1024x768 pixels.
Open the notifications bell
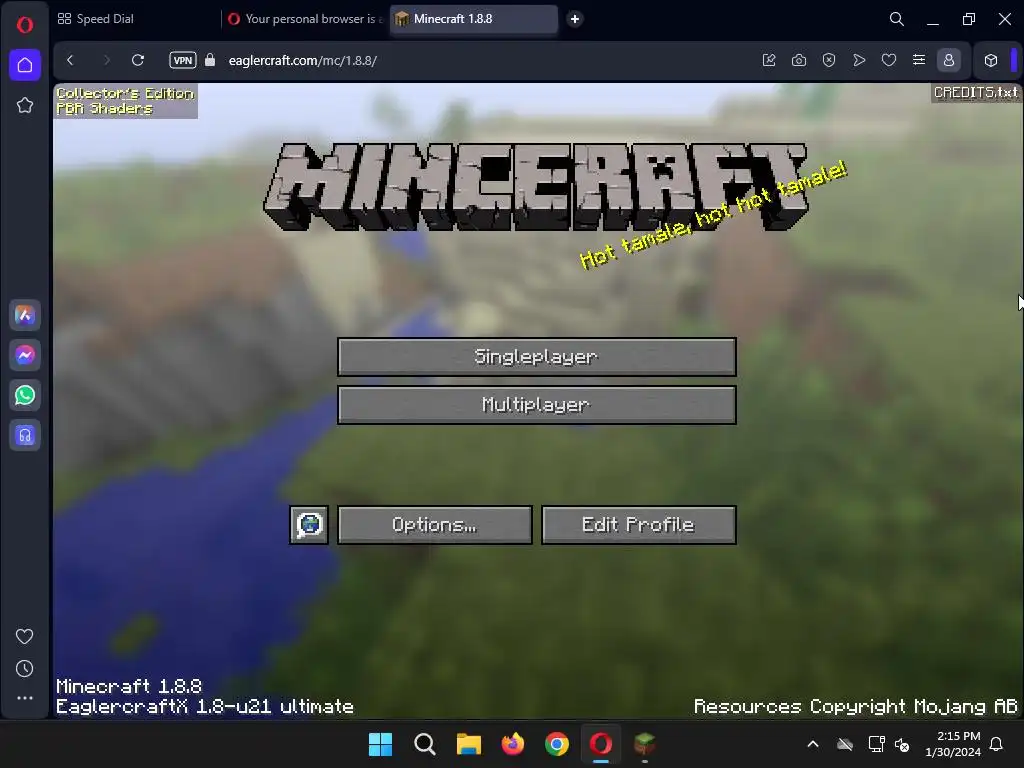997,744
